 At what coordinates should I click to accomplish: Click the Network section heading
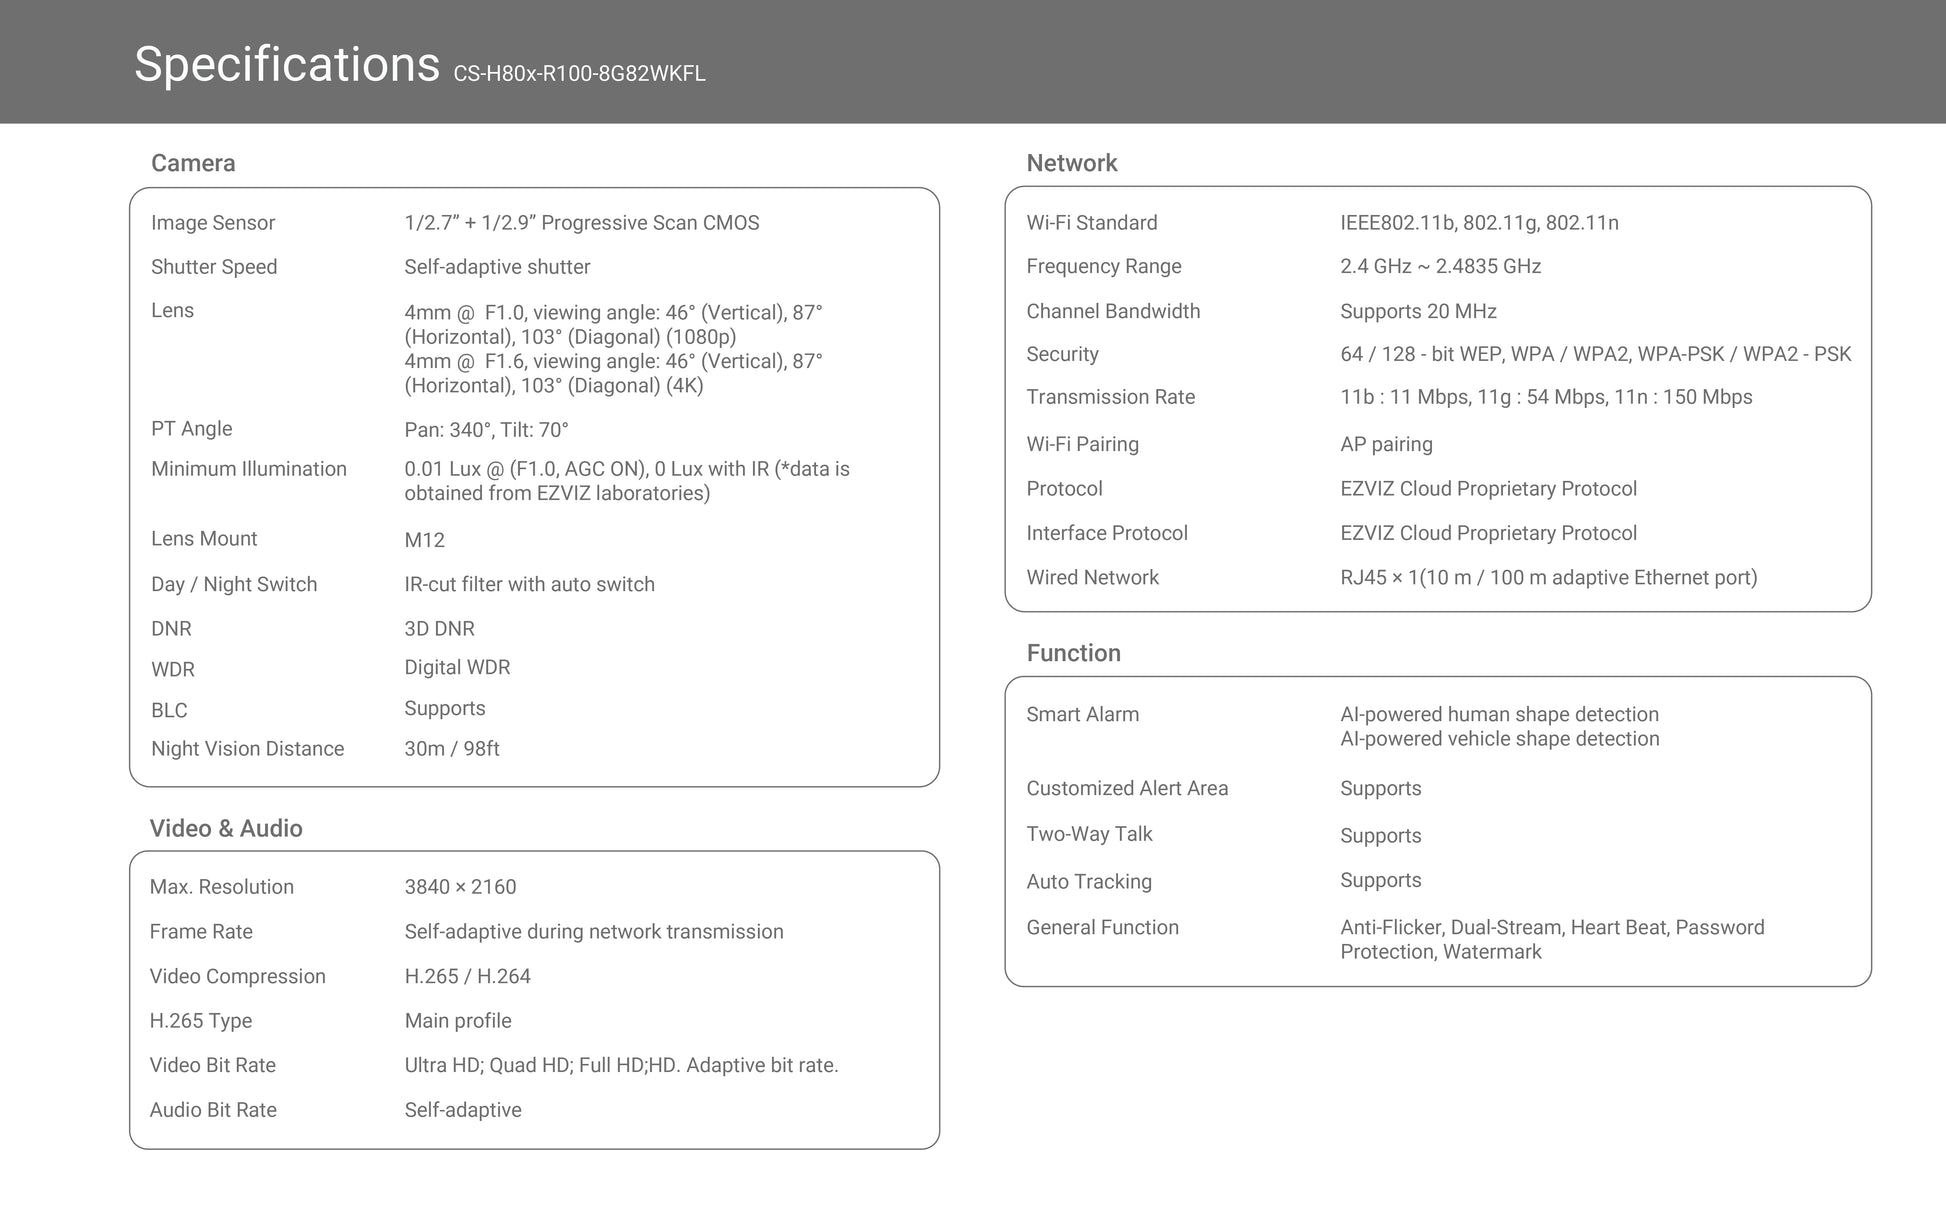1071,163
